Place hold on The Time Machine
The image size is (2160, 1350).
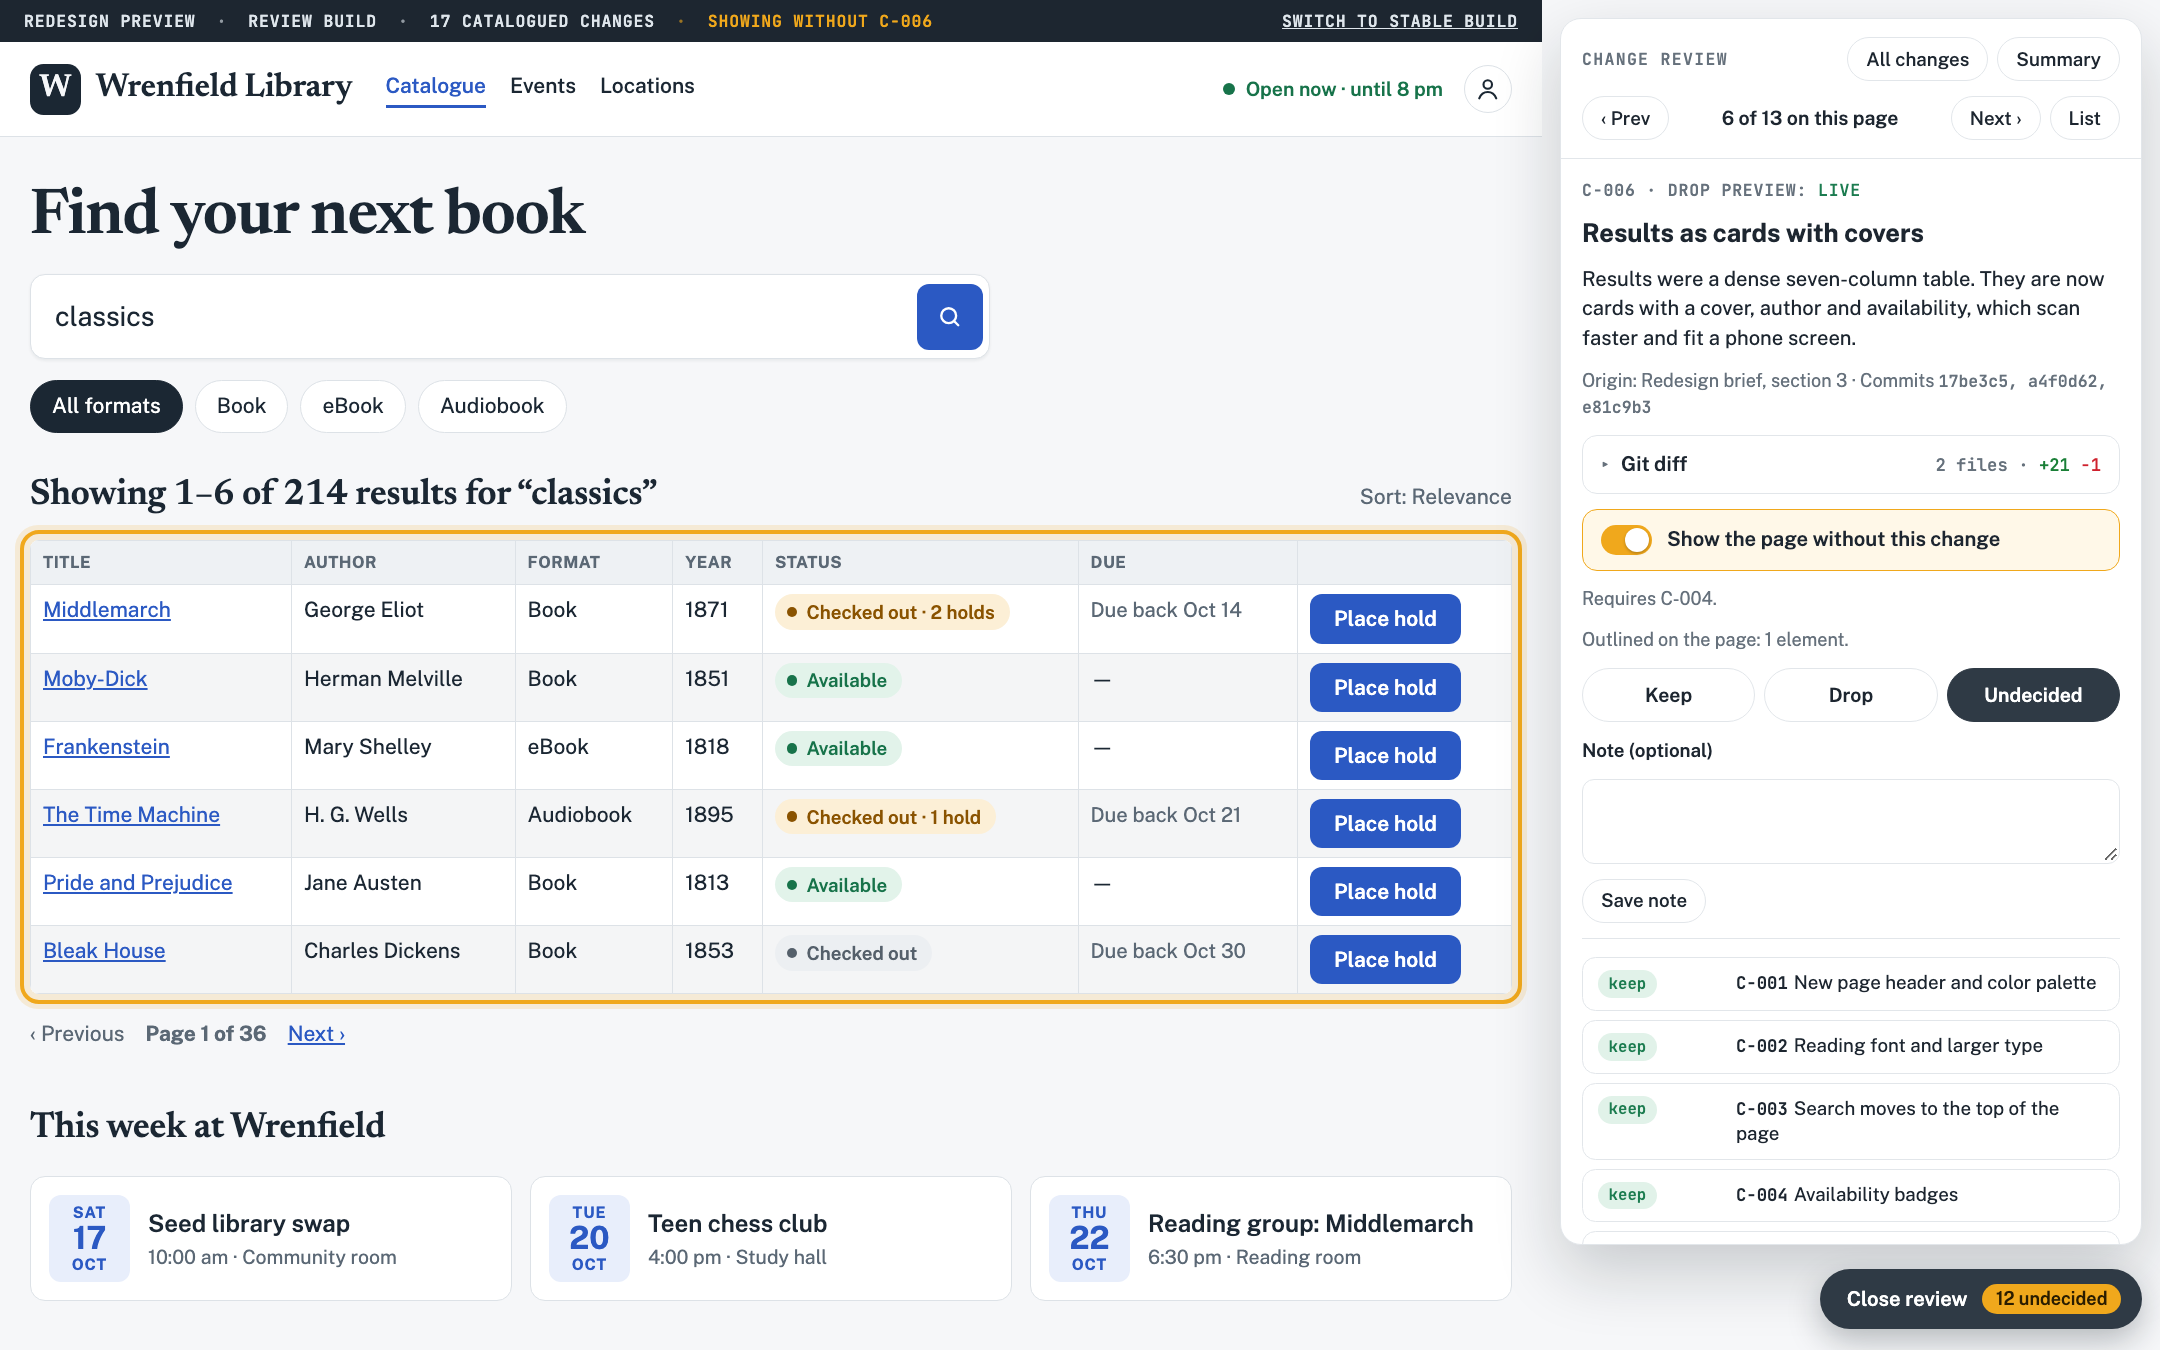tap(1385, 824)
